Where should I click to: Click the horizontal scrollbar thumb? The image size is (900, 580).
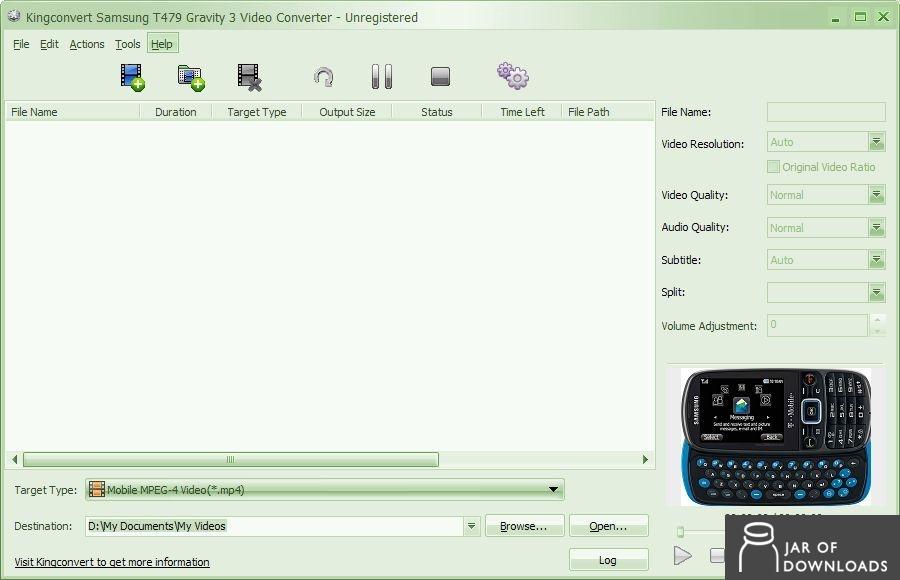click(x=231, y=459)
